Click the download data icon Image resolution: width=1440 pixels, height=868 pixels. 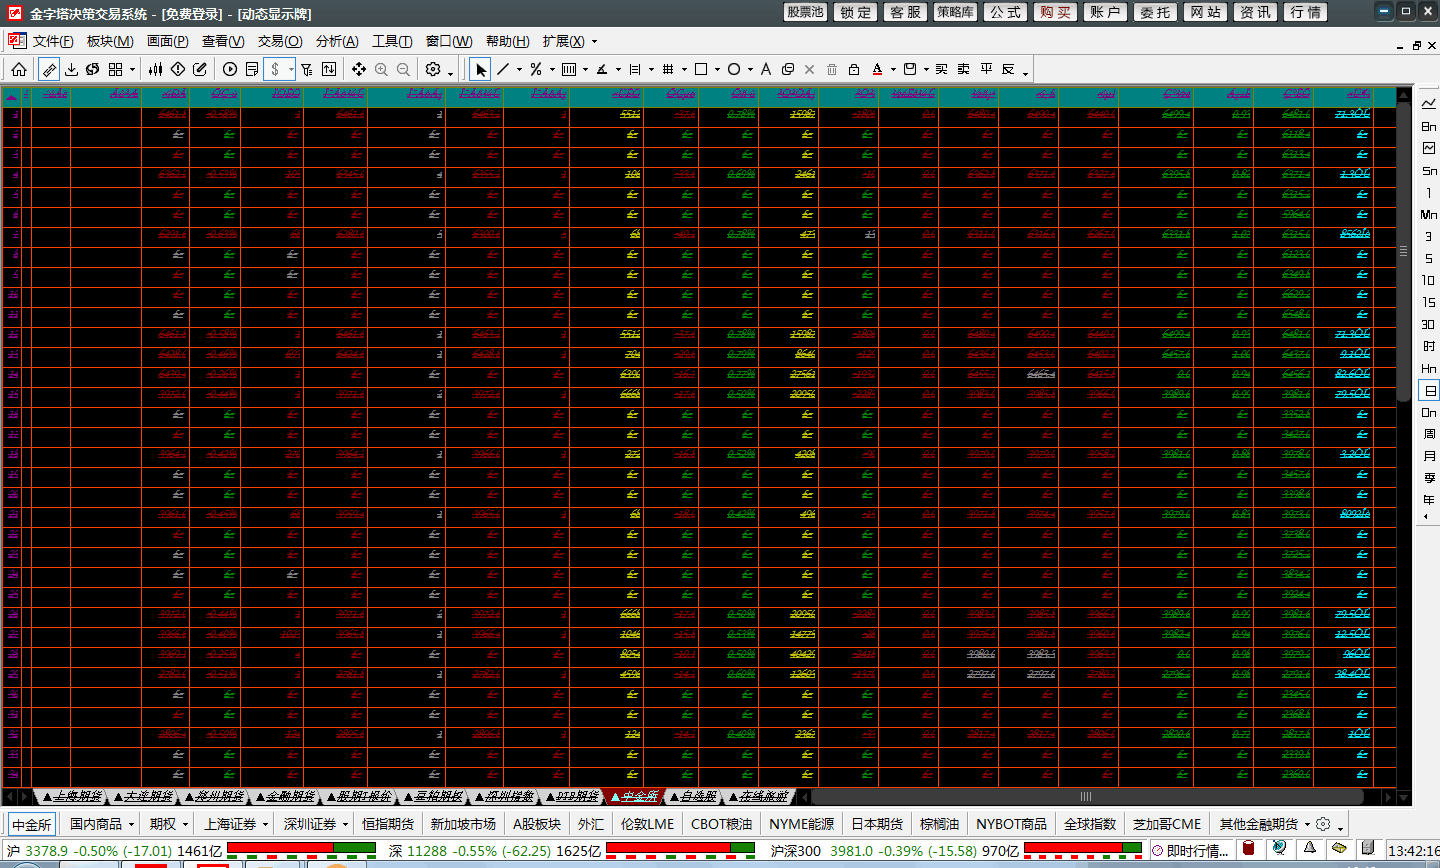pyautogui.click(x=71, y=69)
